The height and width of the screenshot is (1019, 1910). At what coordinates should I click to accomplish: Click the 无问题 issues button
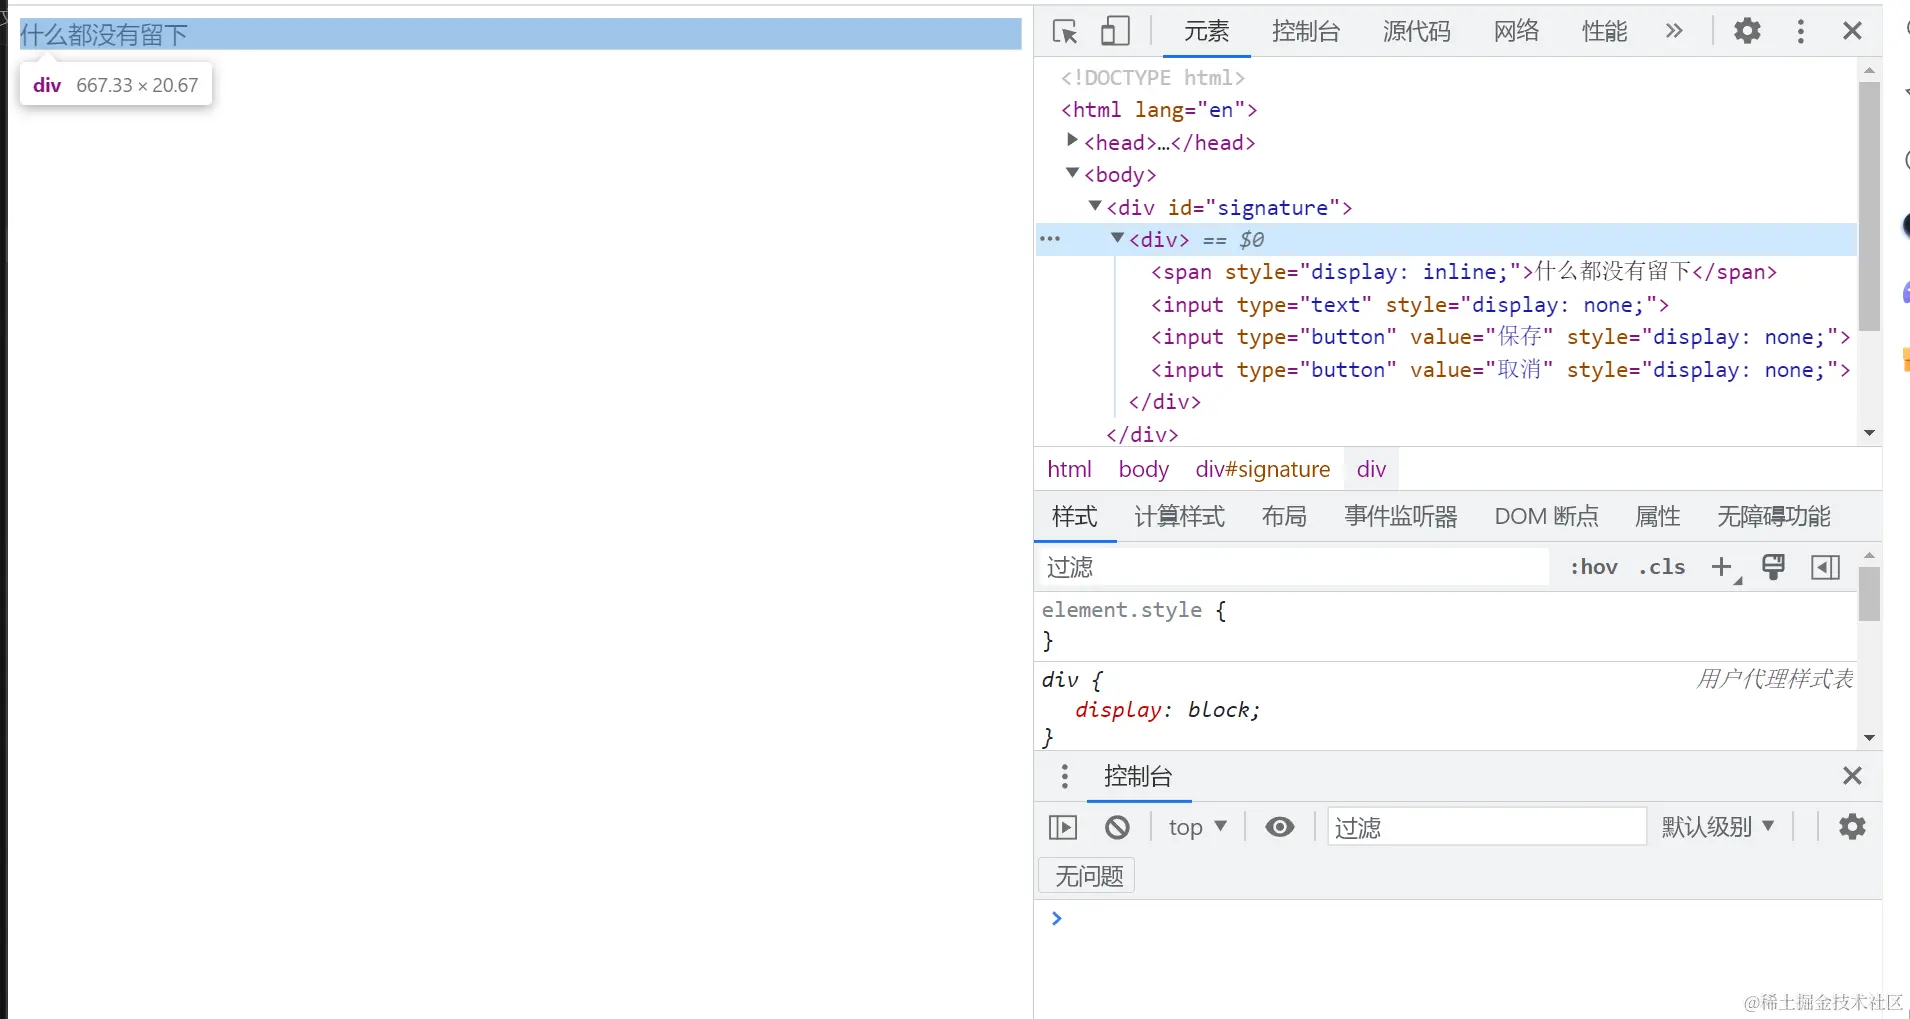(x=1087, y=876)
